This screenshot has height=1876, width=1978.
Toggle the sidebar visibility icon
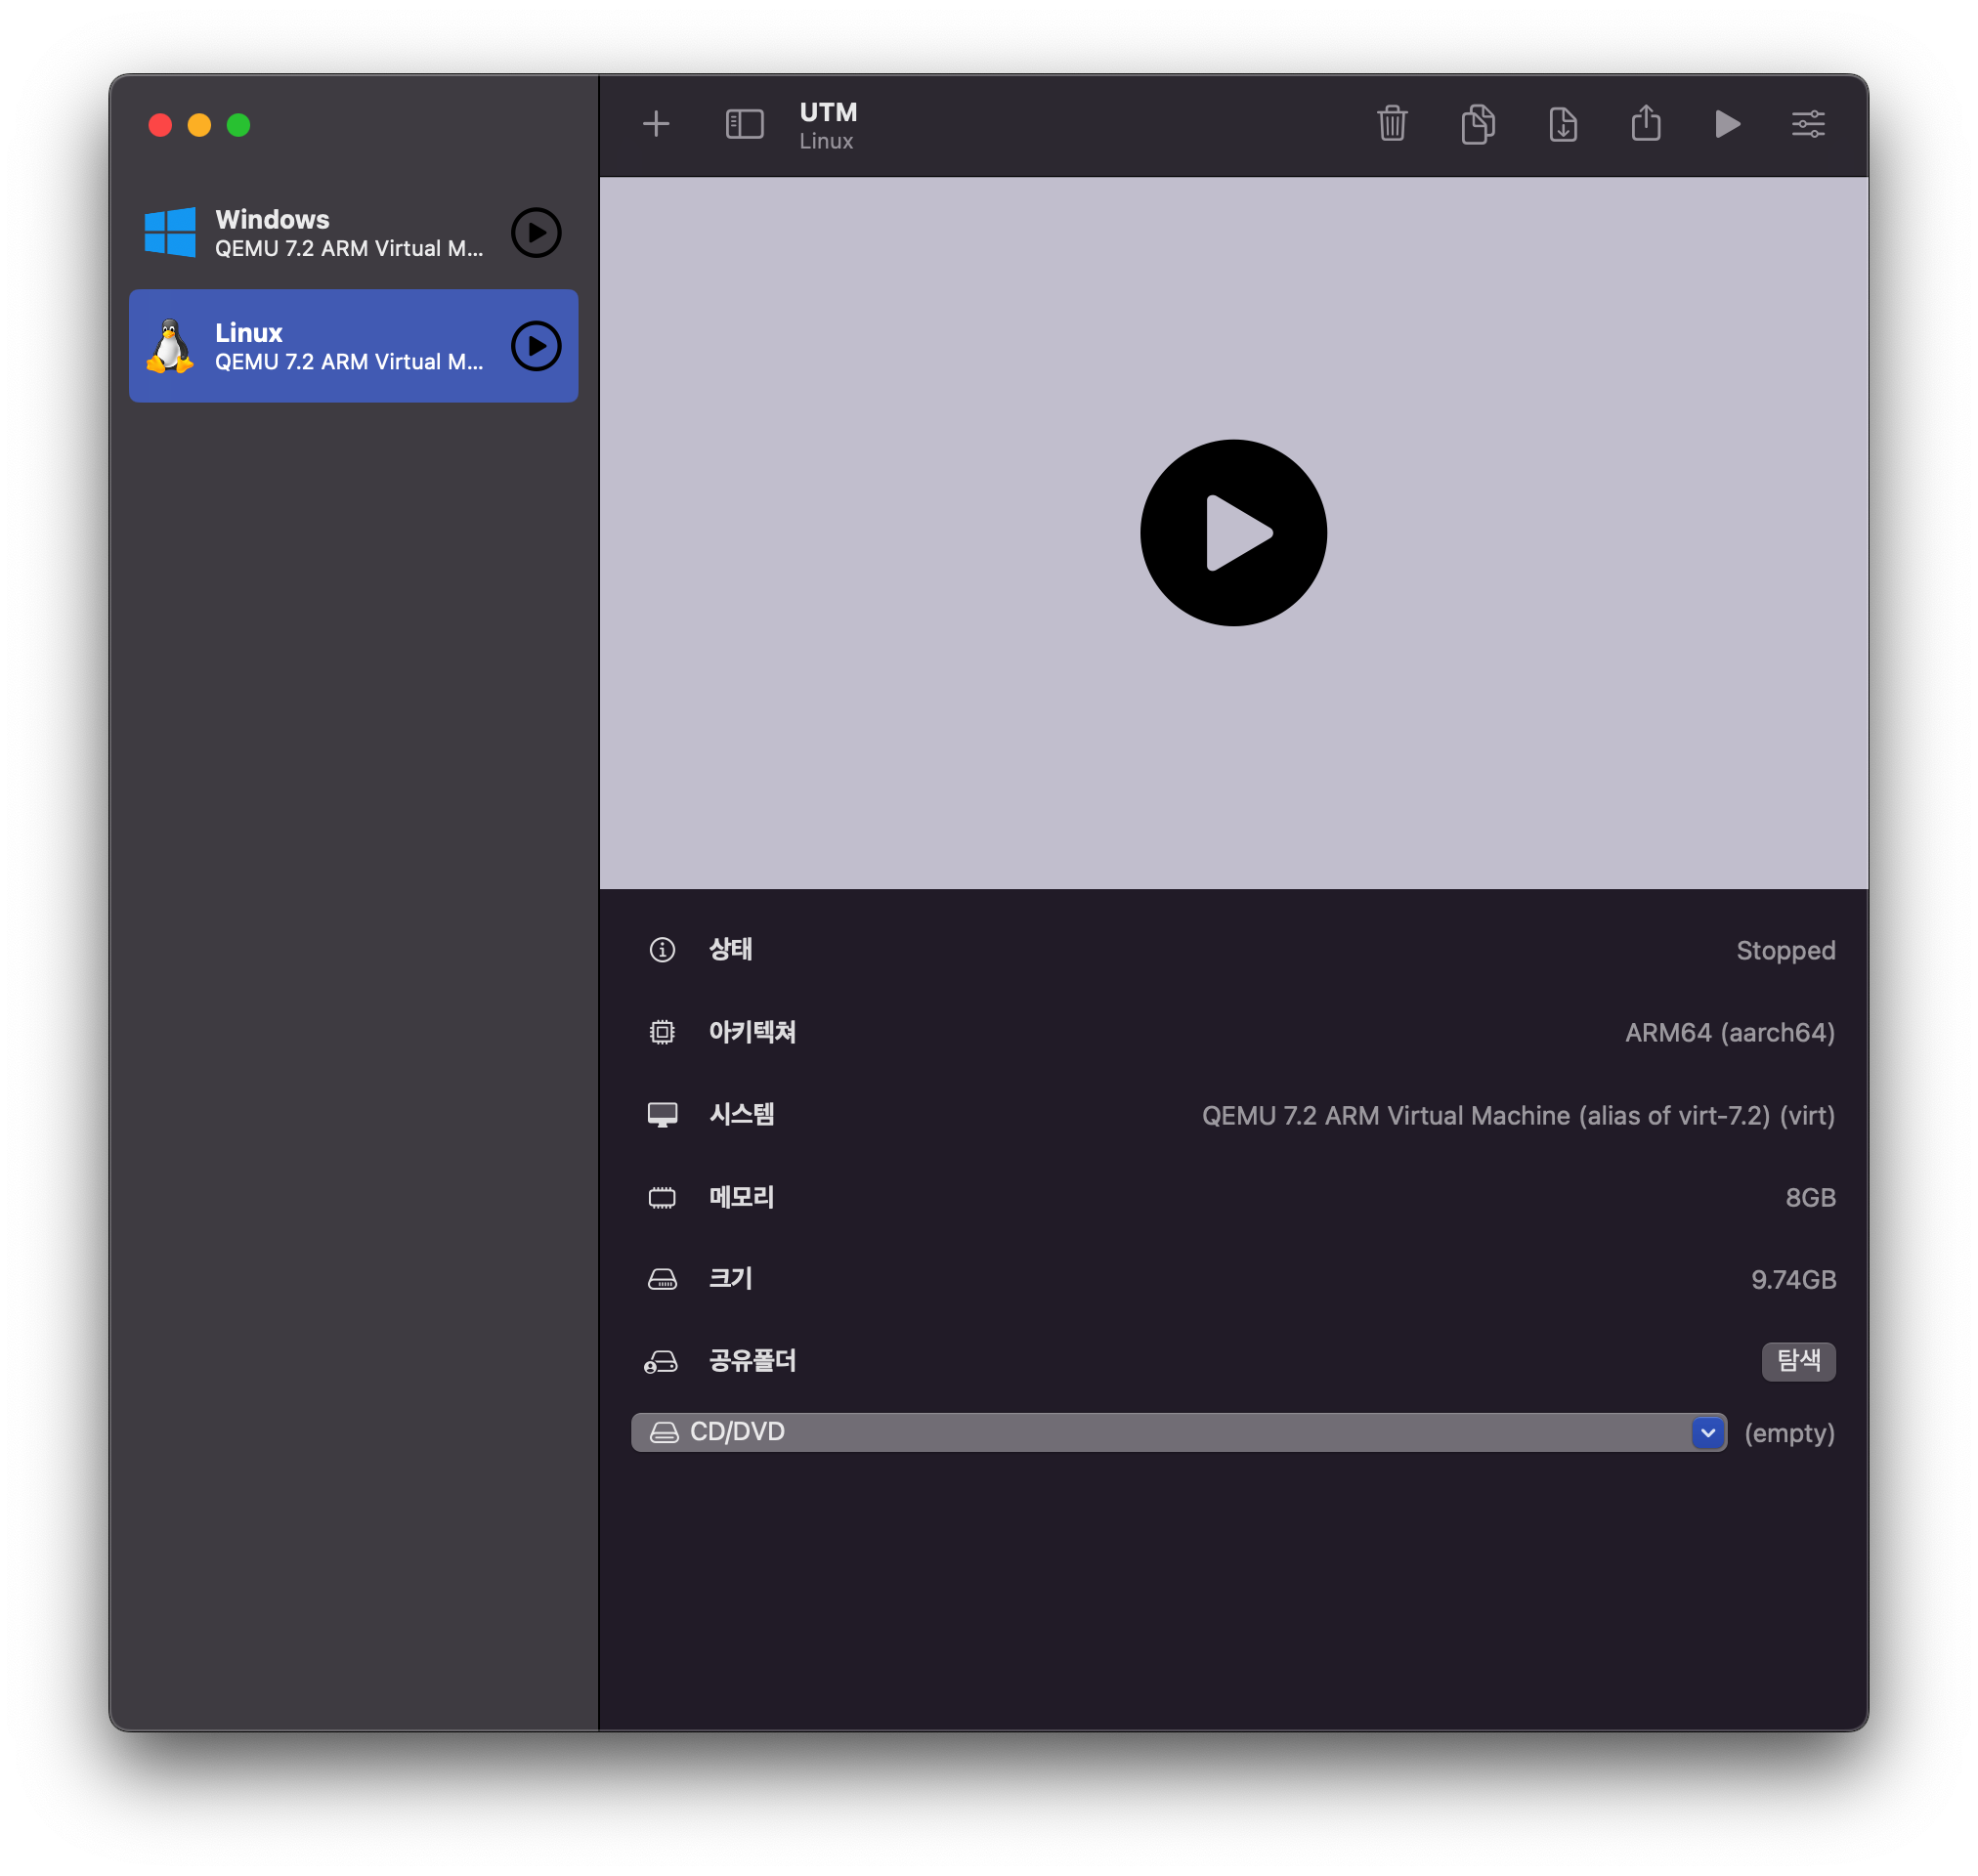pos(744,124)
